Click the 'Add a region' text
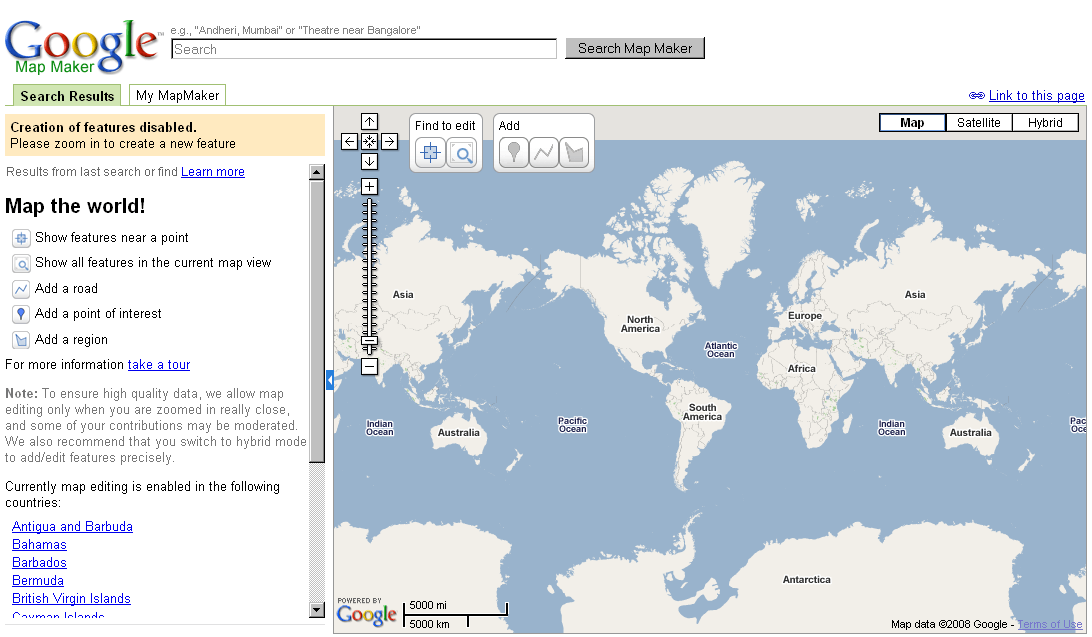1092x637 pixels. [72, 339]
